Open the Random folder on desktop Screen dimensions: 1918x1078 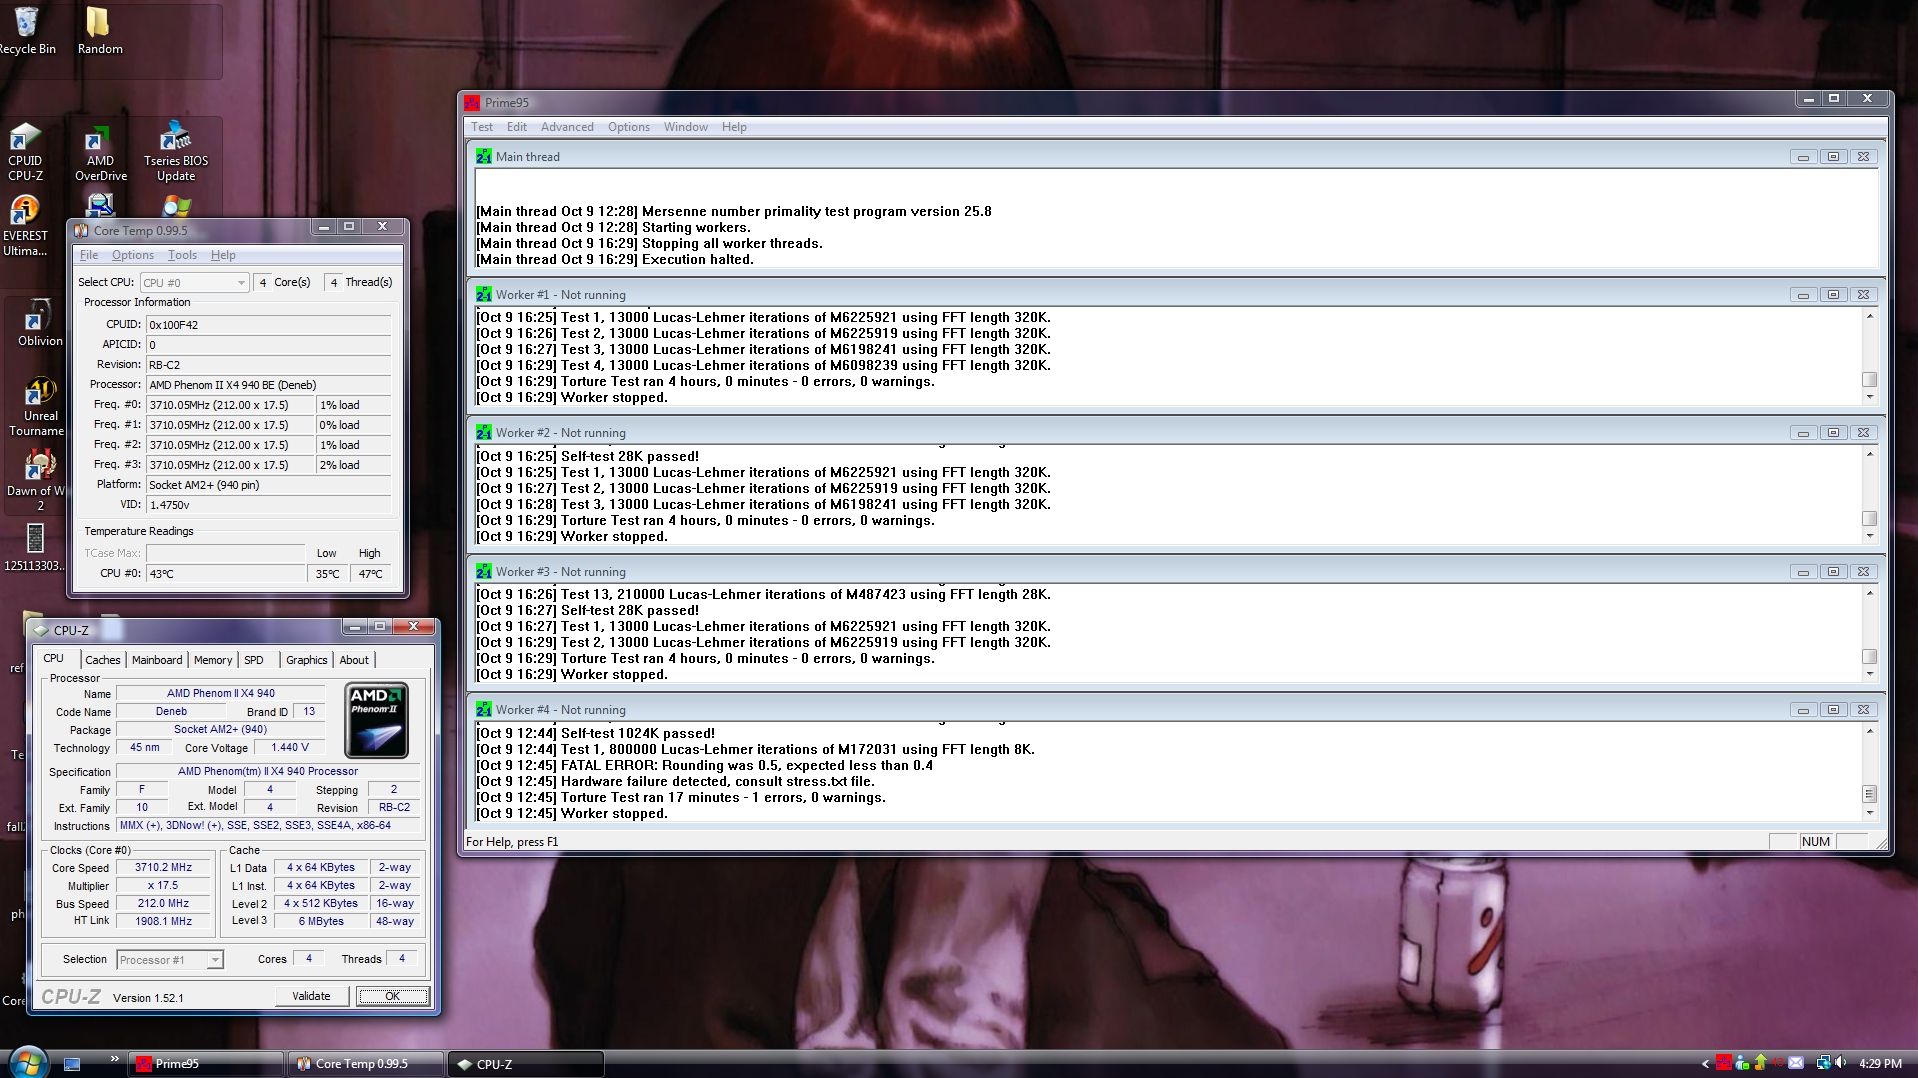point(99,30)
